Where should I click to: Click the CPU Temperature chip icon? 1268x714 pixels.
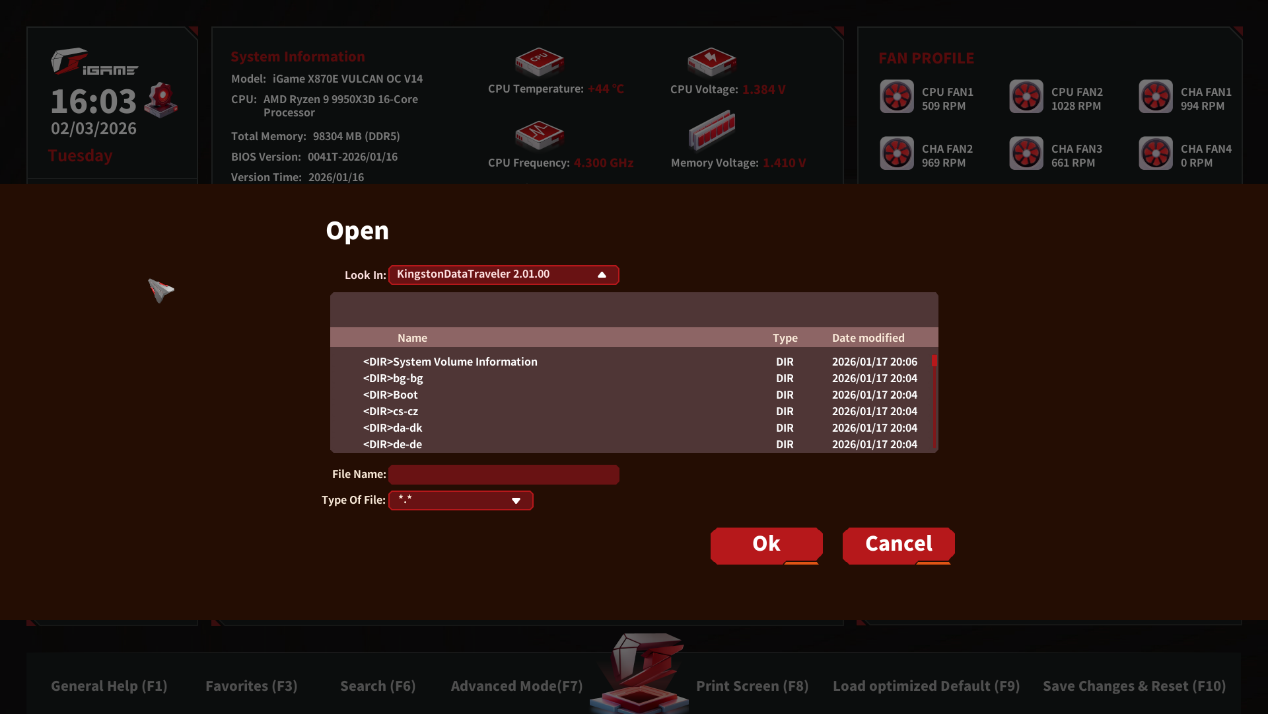point(539,62)
